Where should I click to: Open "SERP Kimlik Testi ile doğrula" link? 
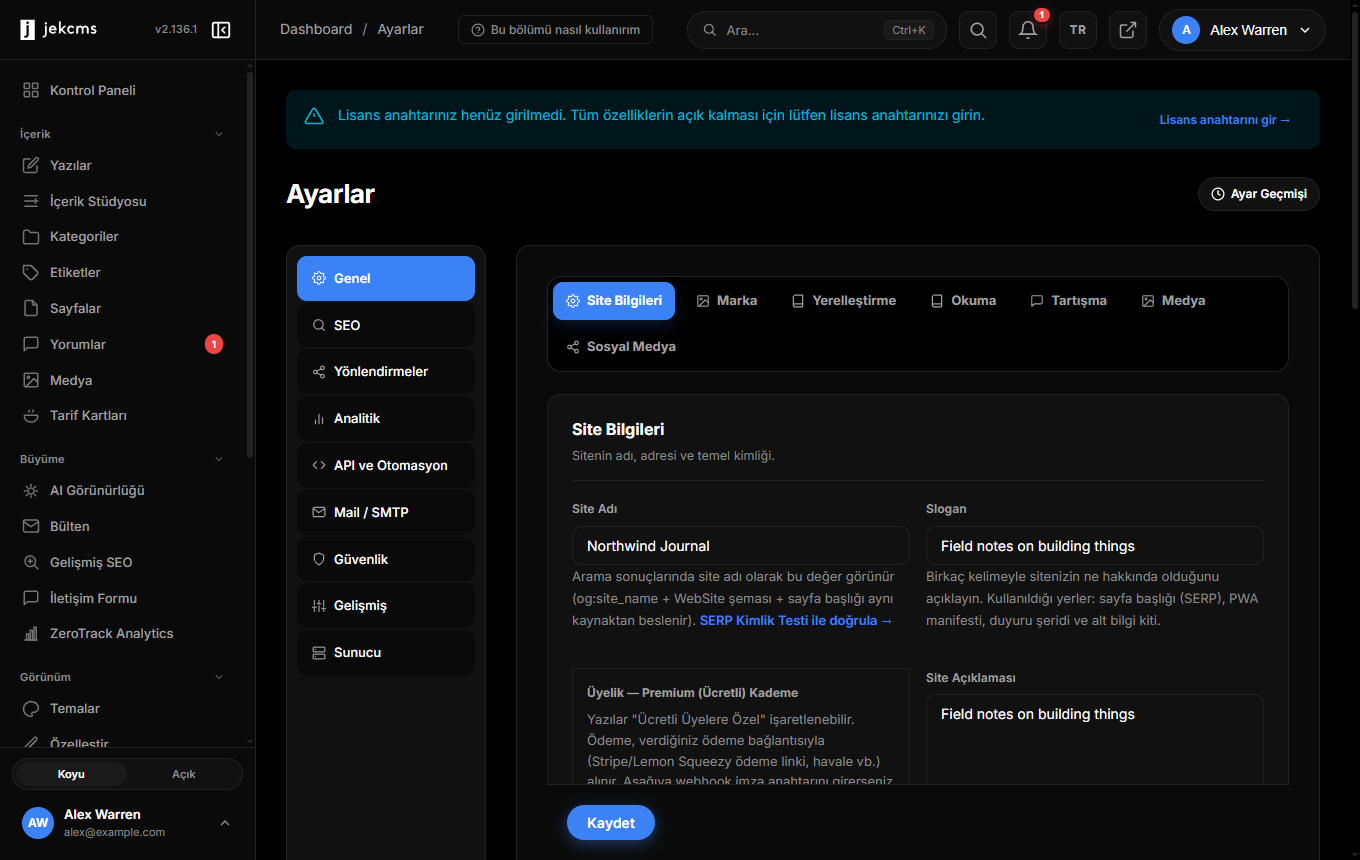point(796,621)
